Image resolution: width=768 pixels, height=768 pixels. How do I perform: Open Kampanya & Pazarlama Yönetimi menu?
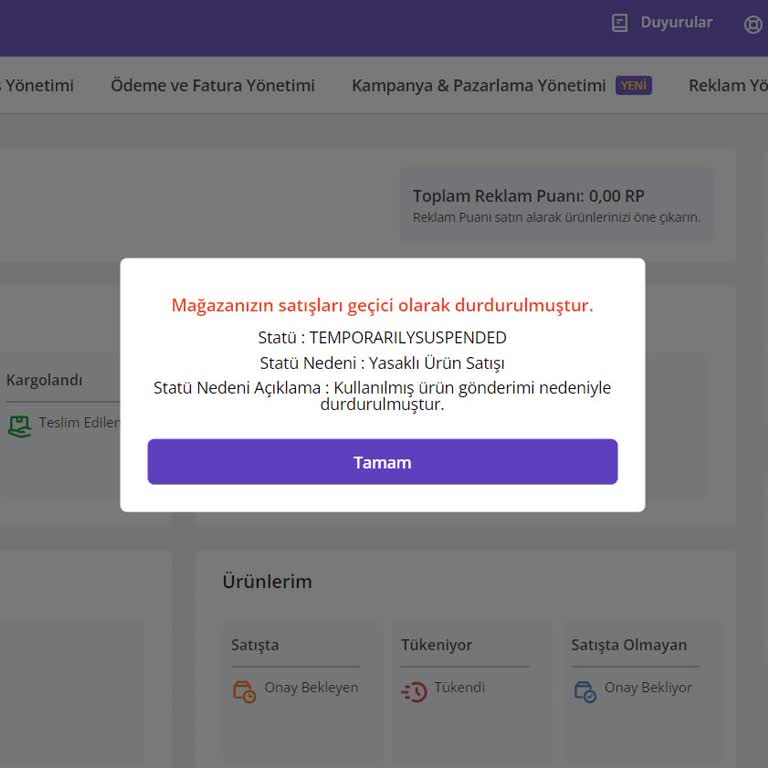click(x=479, y=85)
